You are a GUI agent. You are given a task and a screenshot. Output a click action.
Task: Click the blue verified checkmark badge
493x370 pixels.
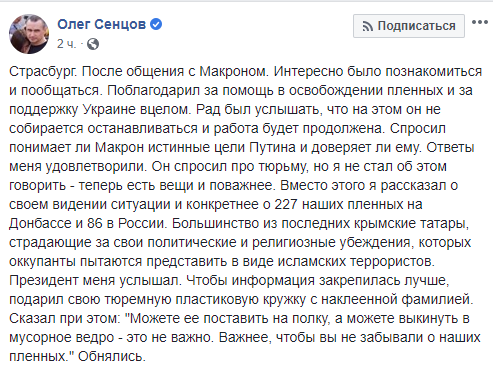pos(156,24)
